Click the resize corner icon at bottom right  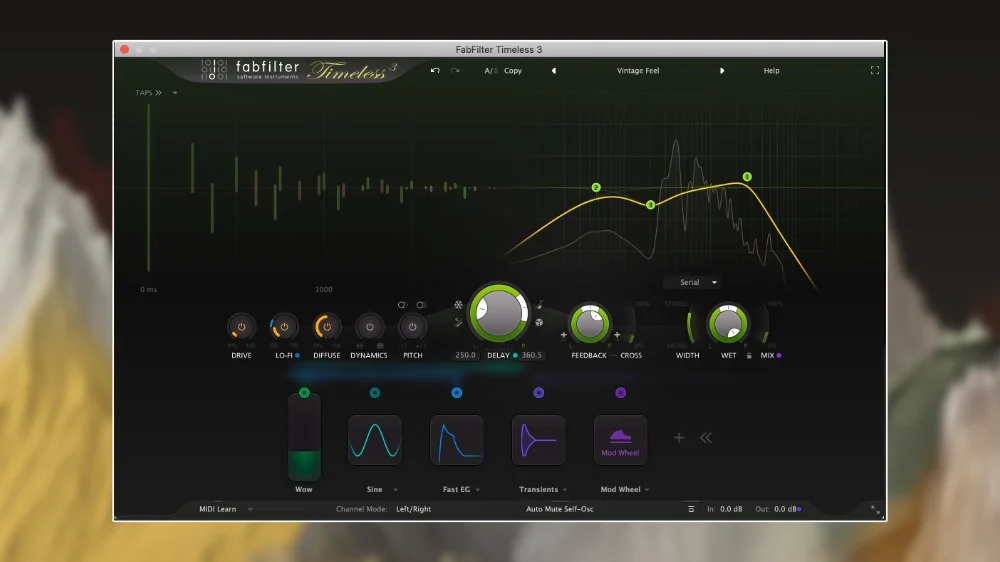[876, 510]
